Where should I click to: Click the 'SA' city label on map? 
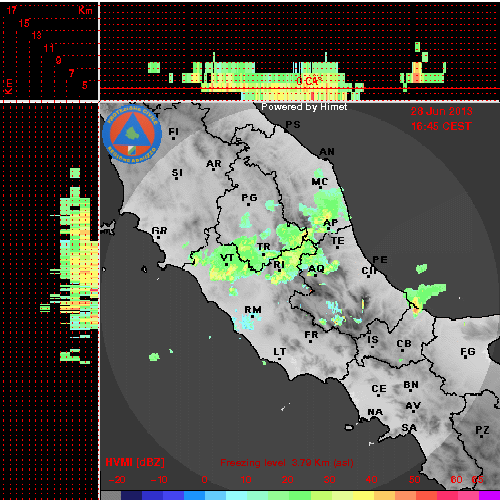pyautogui.click(x=409, y=428)
